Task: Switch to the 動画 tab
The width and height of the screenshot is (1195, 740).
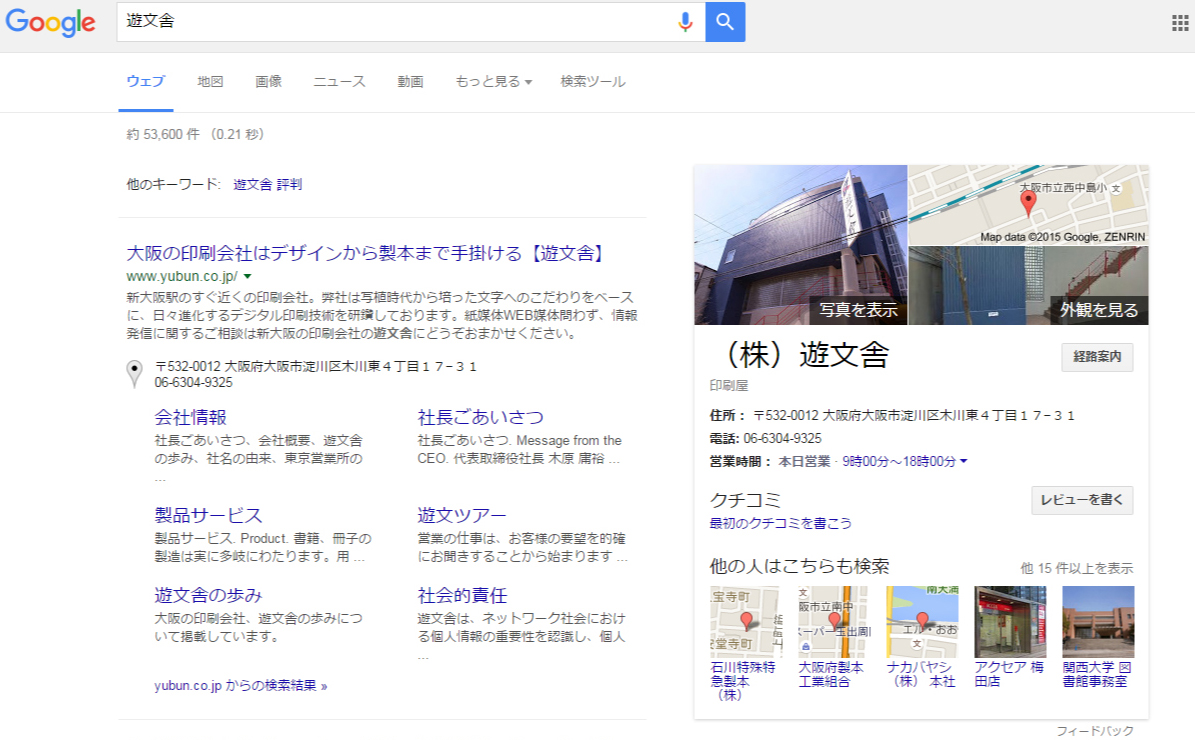Action: (410, 82)
